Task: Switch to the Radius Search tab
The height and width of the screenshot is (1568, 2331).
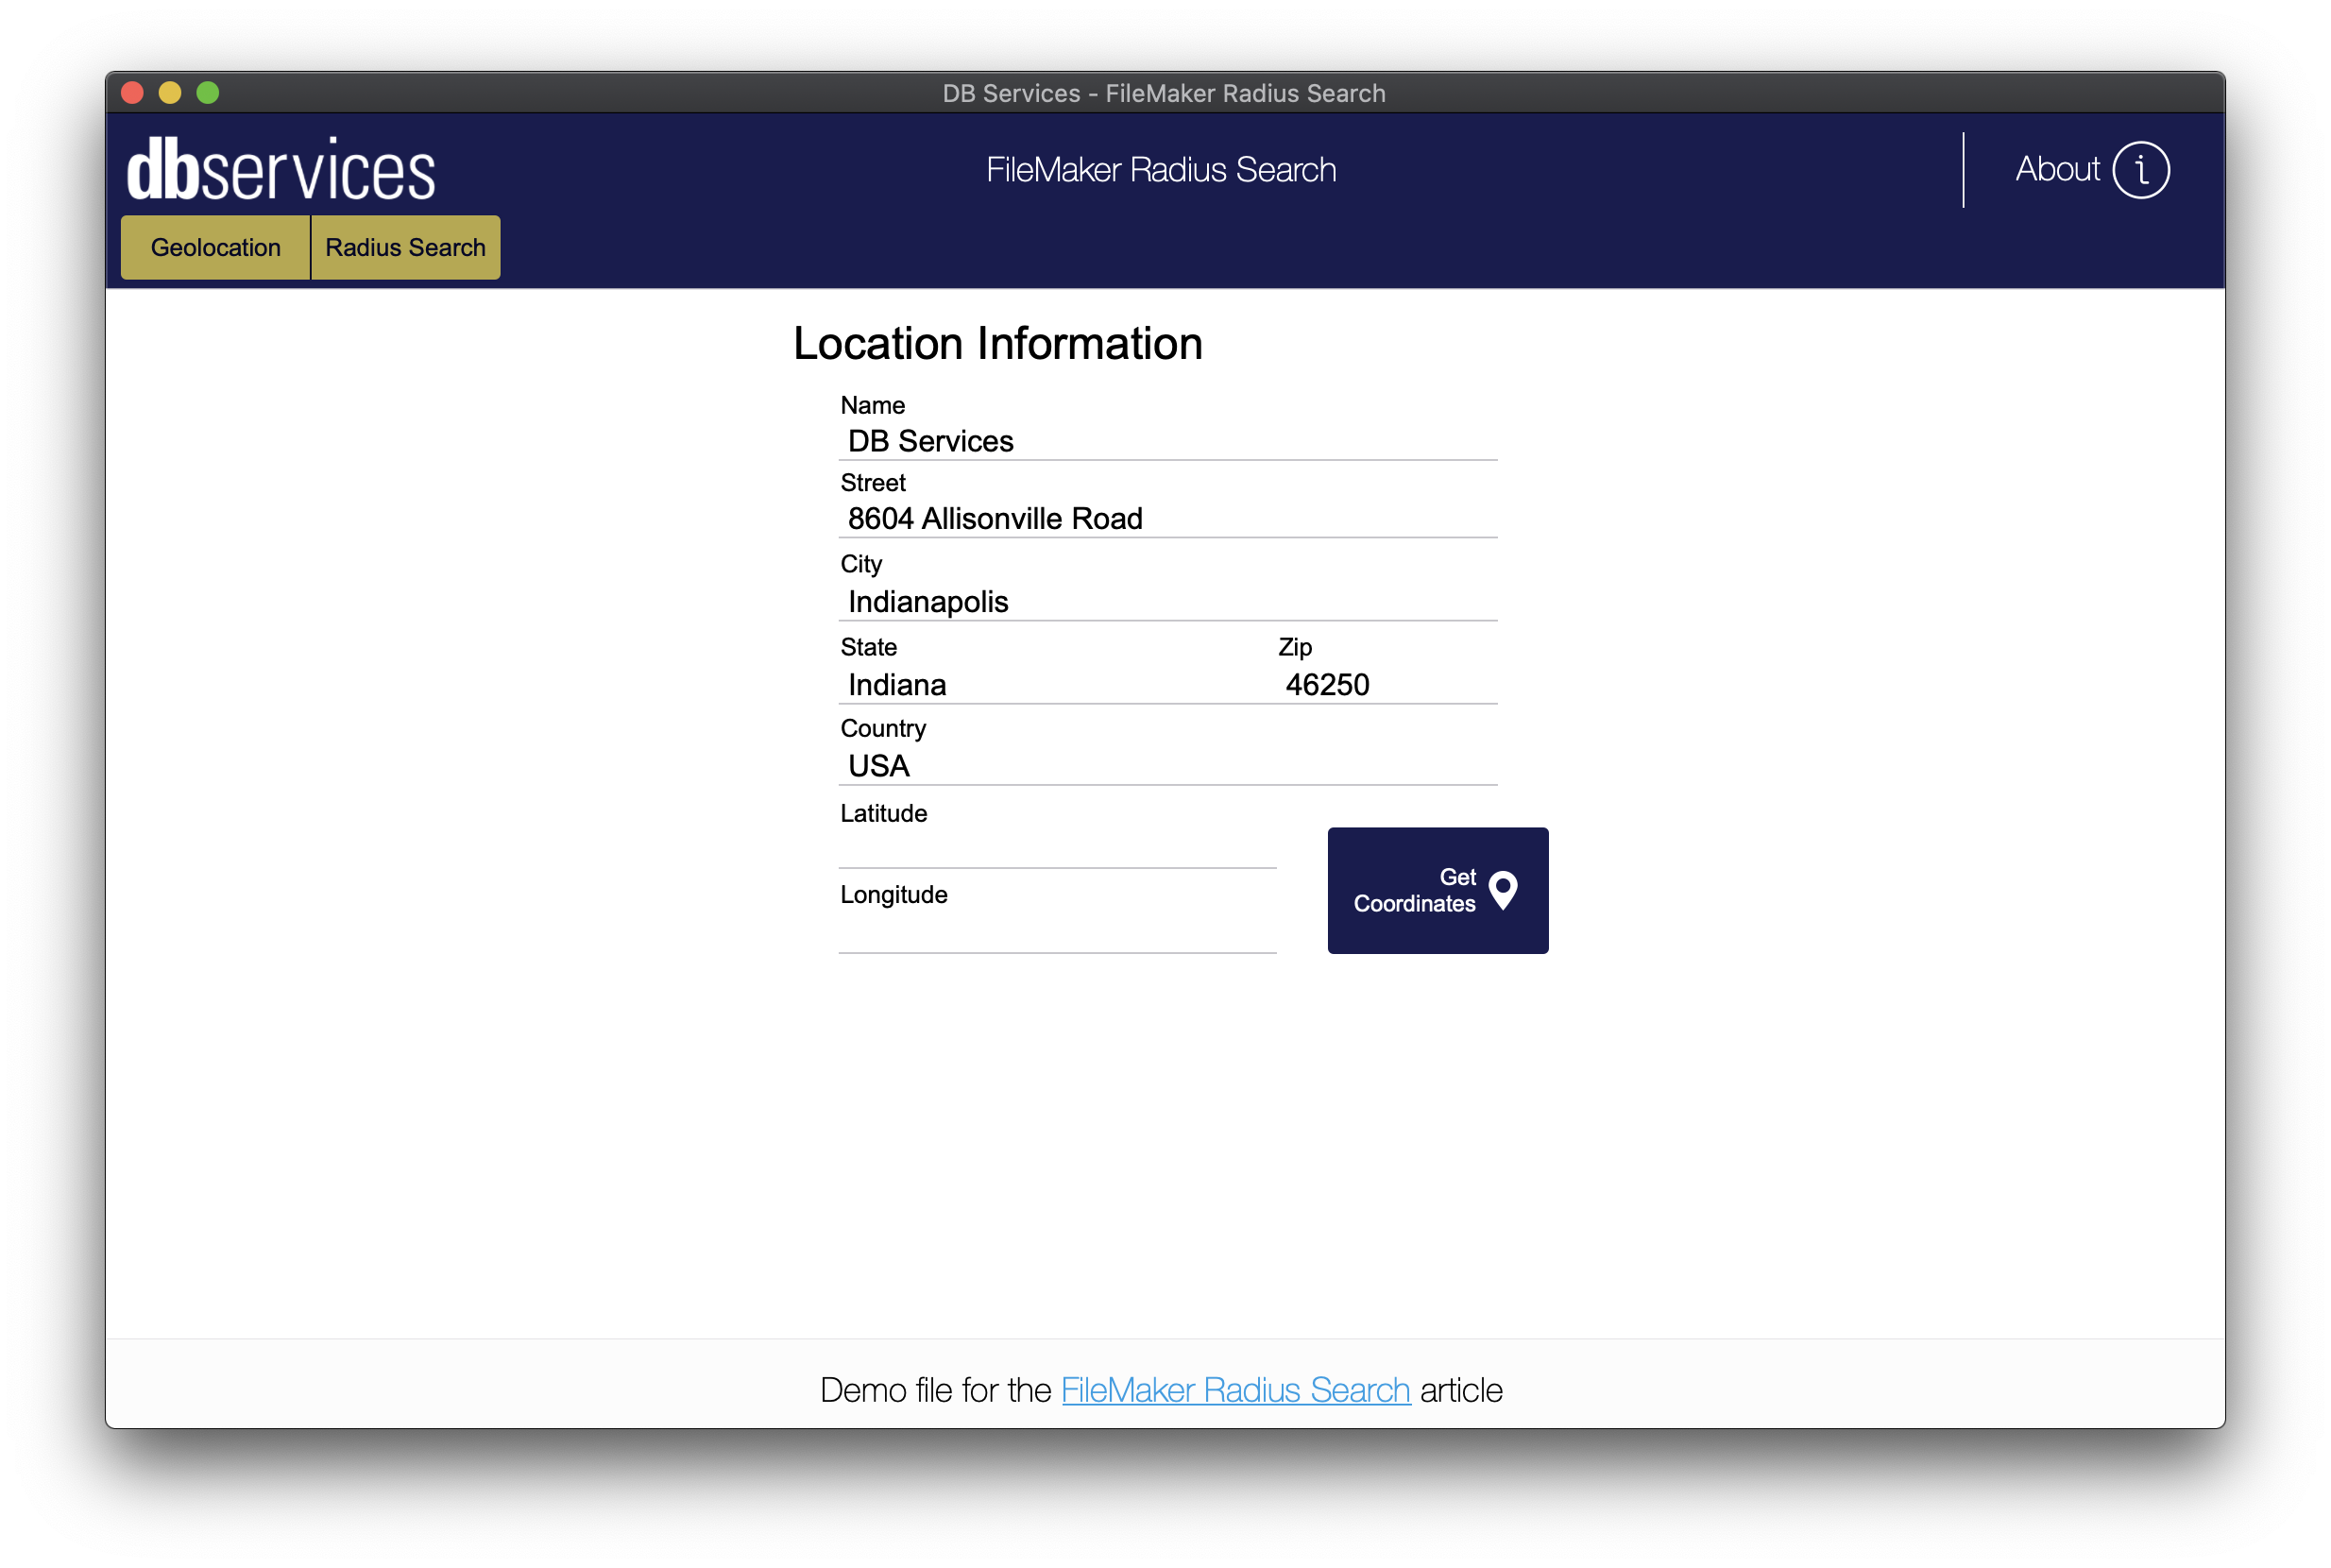Action: pos(405,247)
